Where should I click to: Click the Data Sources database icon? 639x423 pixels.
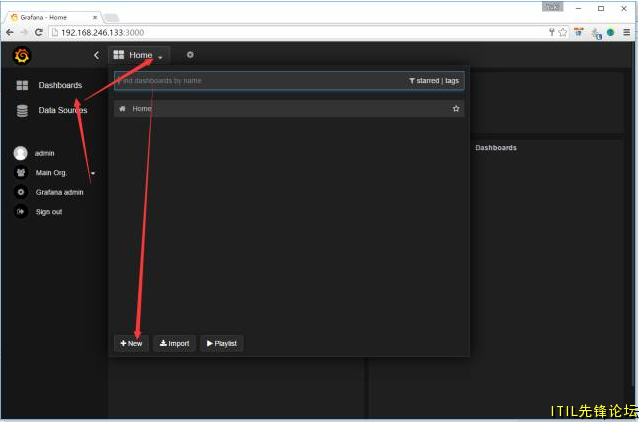coord(22,110)
